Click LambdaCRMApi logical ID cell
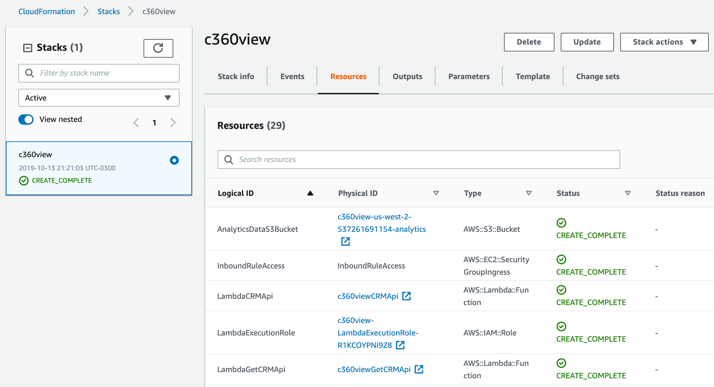 pyautogui.click(x=245, y=296)
